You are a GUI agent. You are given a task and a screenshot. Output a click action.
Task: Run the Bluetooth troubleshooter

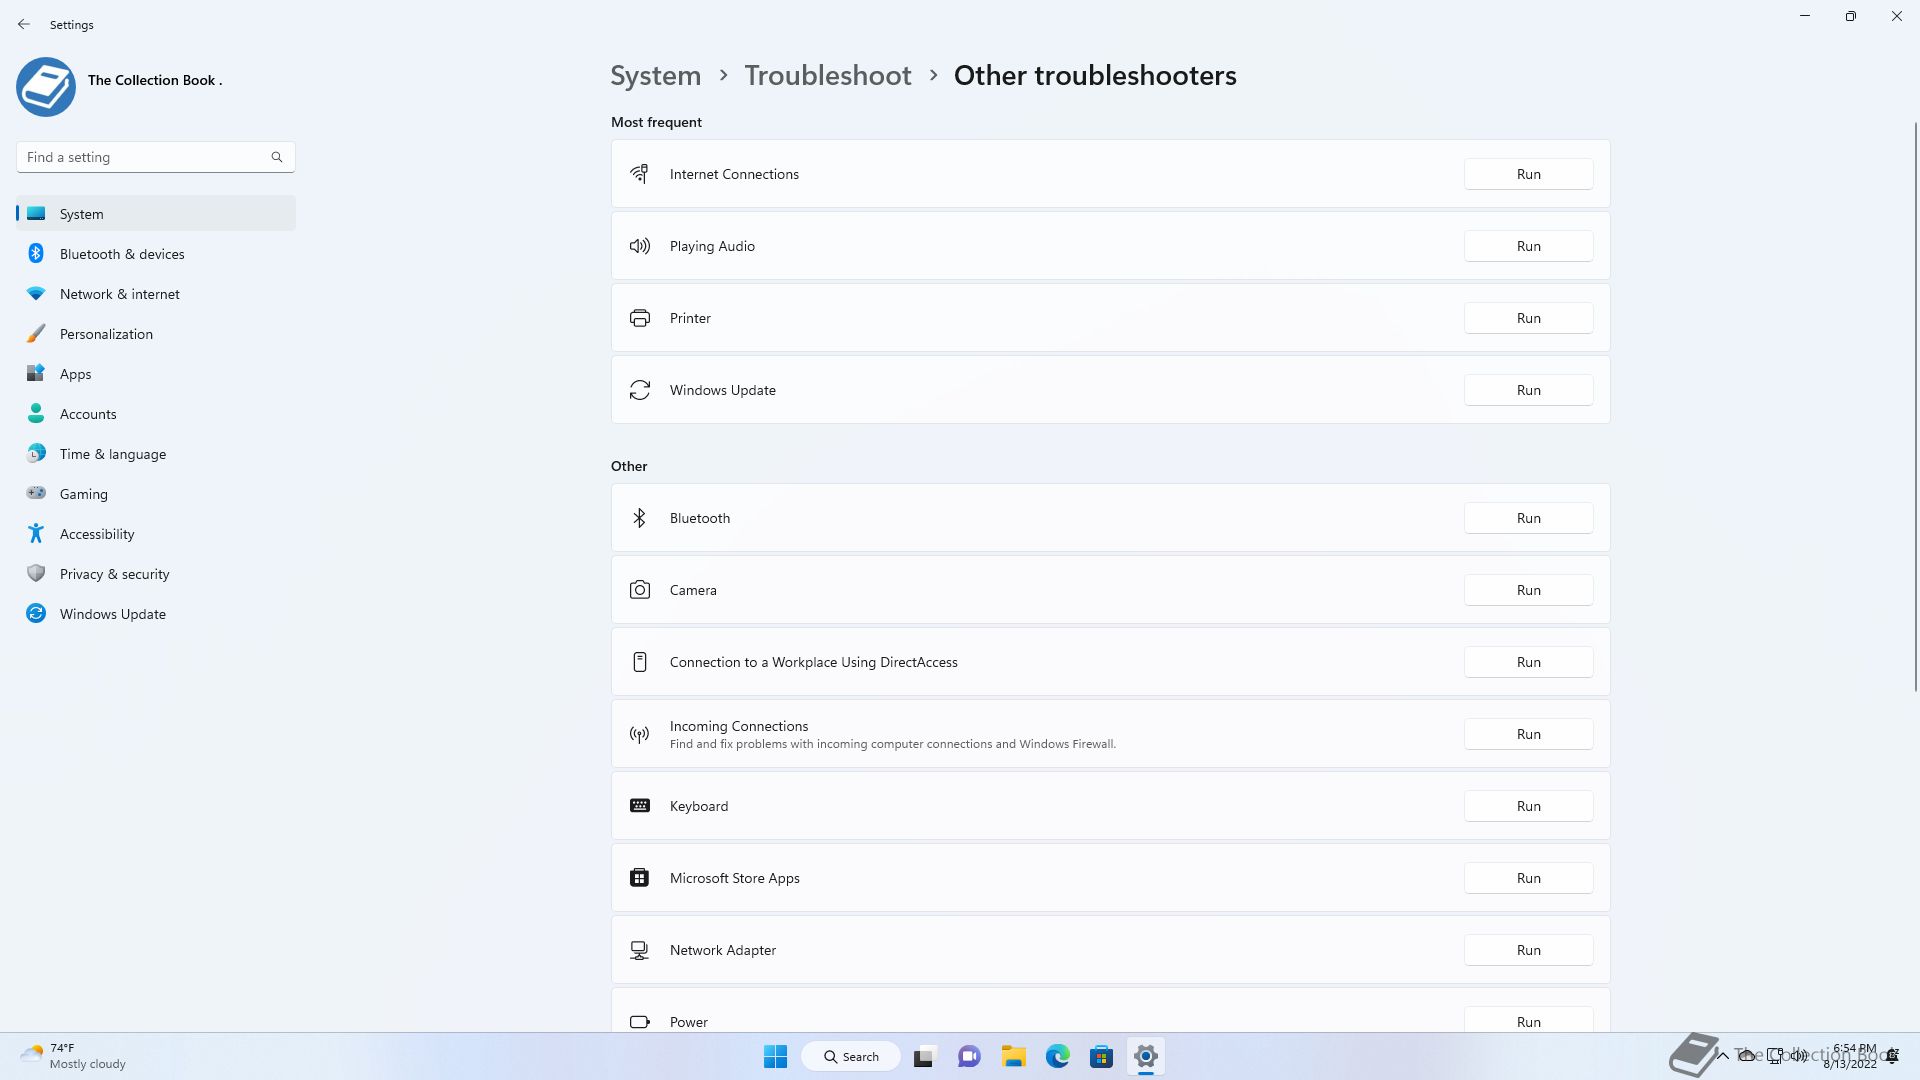[1528, 518]
